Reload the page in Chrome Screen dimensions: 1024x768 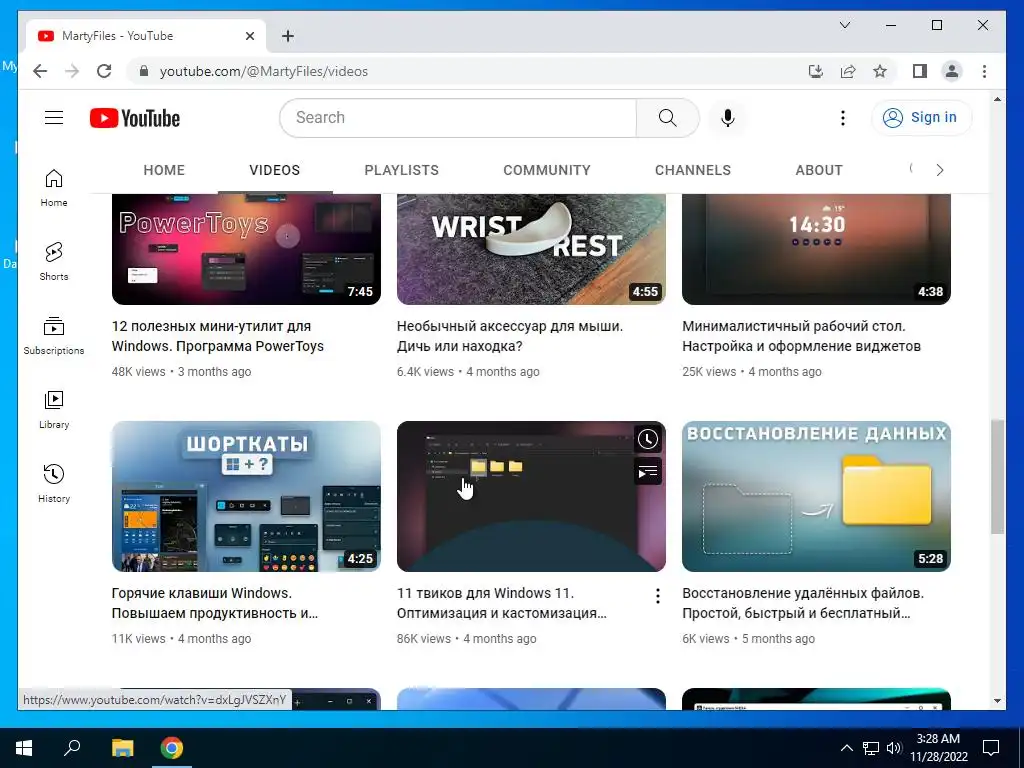104,71
